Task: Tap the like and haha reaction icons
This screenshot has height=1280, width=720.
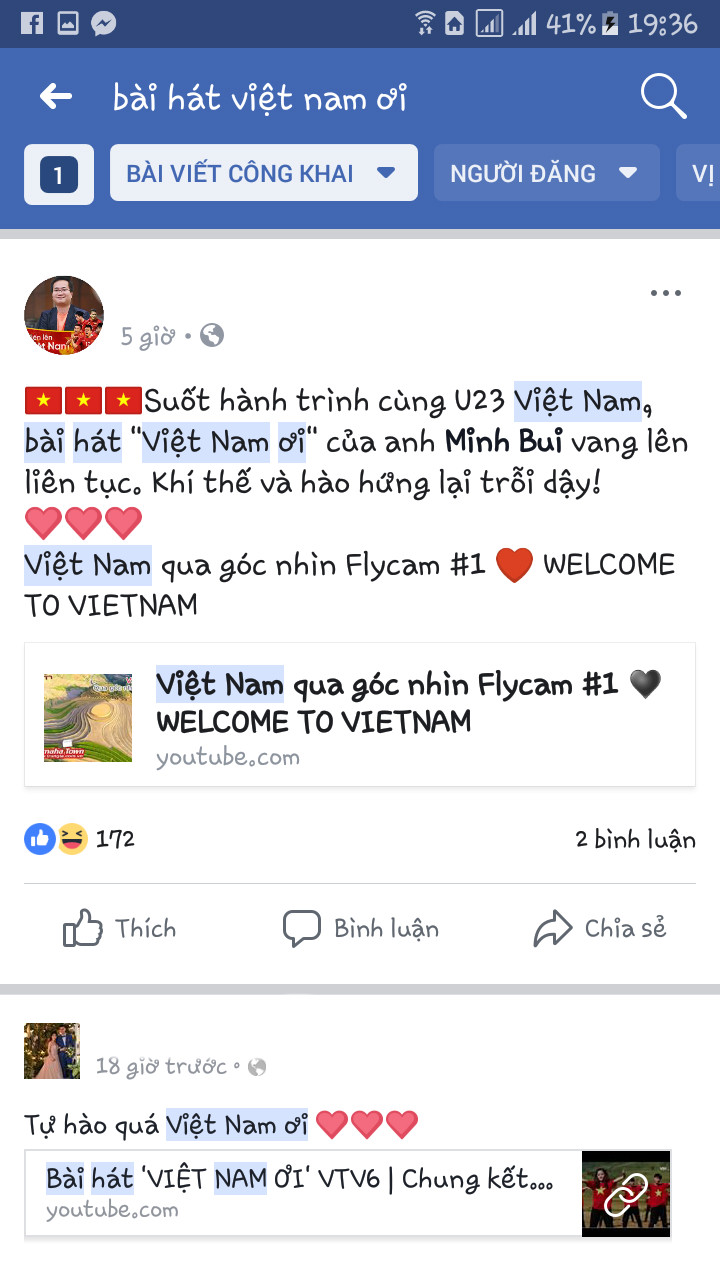Action: [57, 839]
